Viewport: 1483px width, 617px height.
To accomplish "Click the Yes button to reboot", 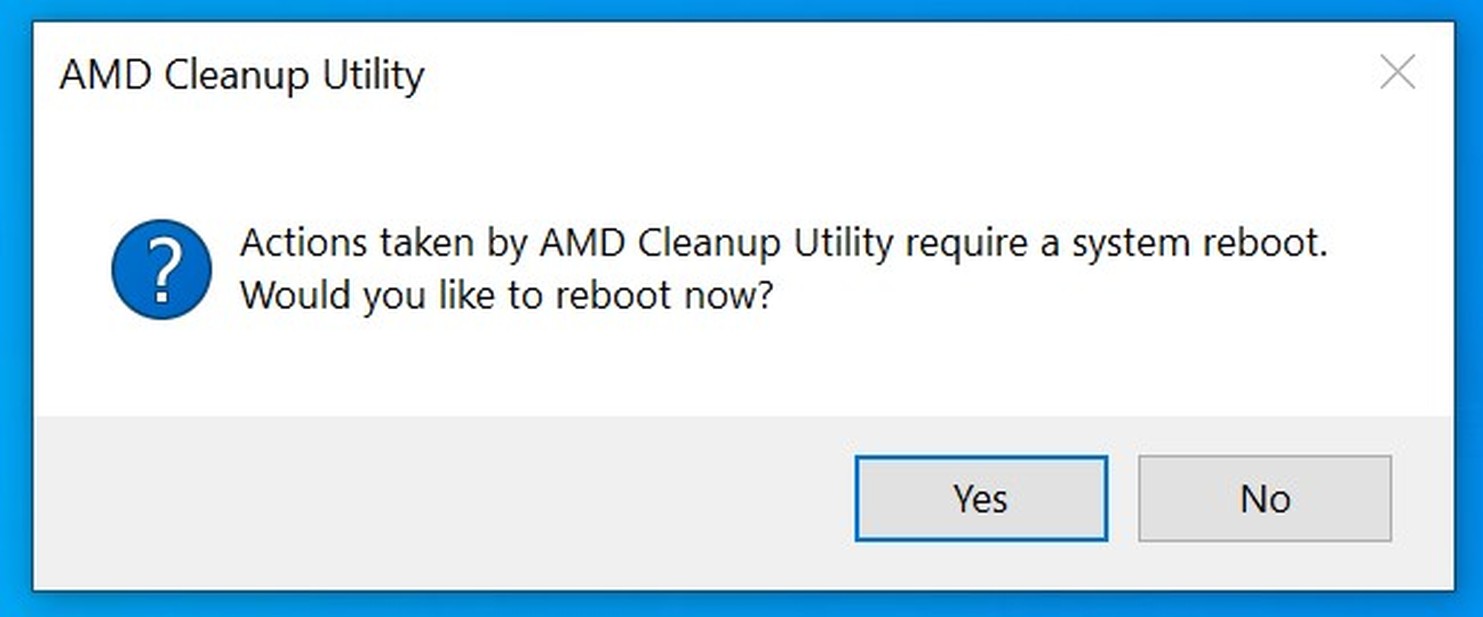I will tap(980, 498).
